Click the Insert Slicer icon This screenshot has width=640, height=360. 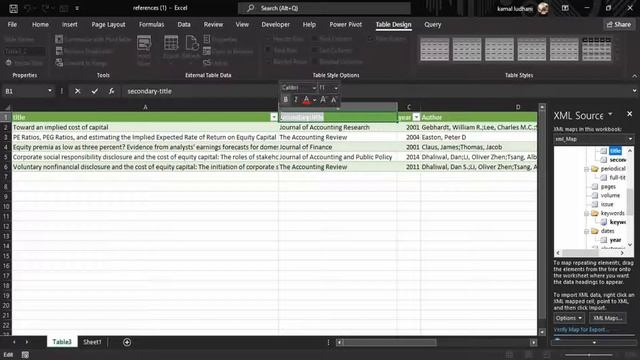pyautogui.click(x=144, y=44)
